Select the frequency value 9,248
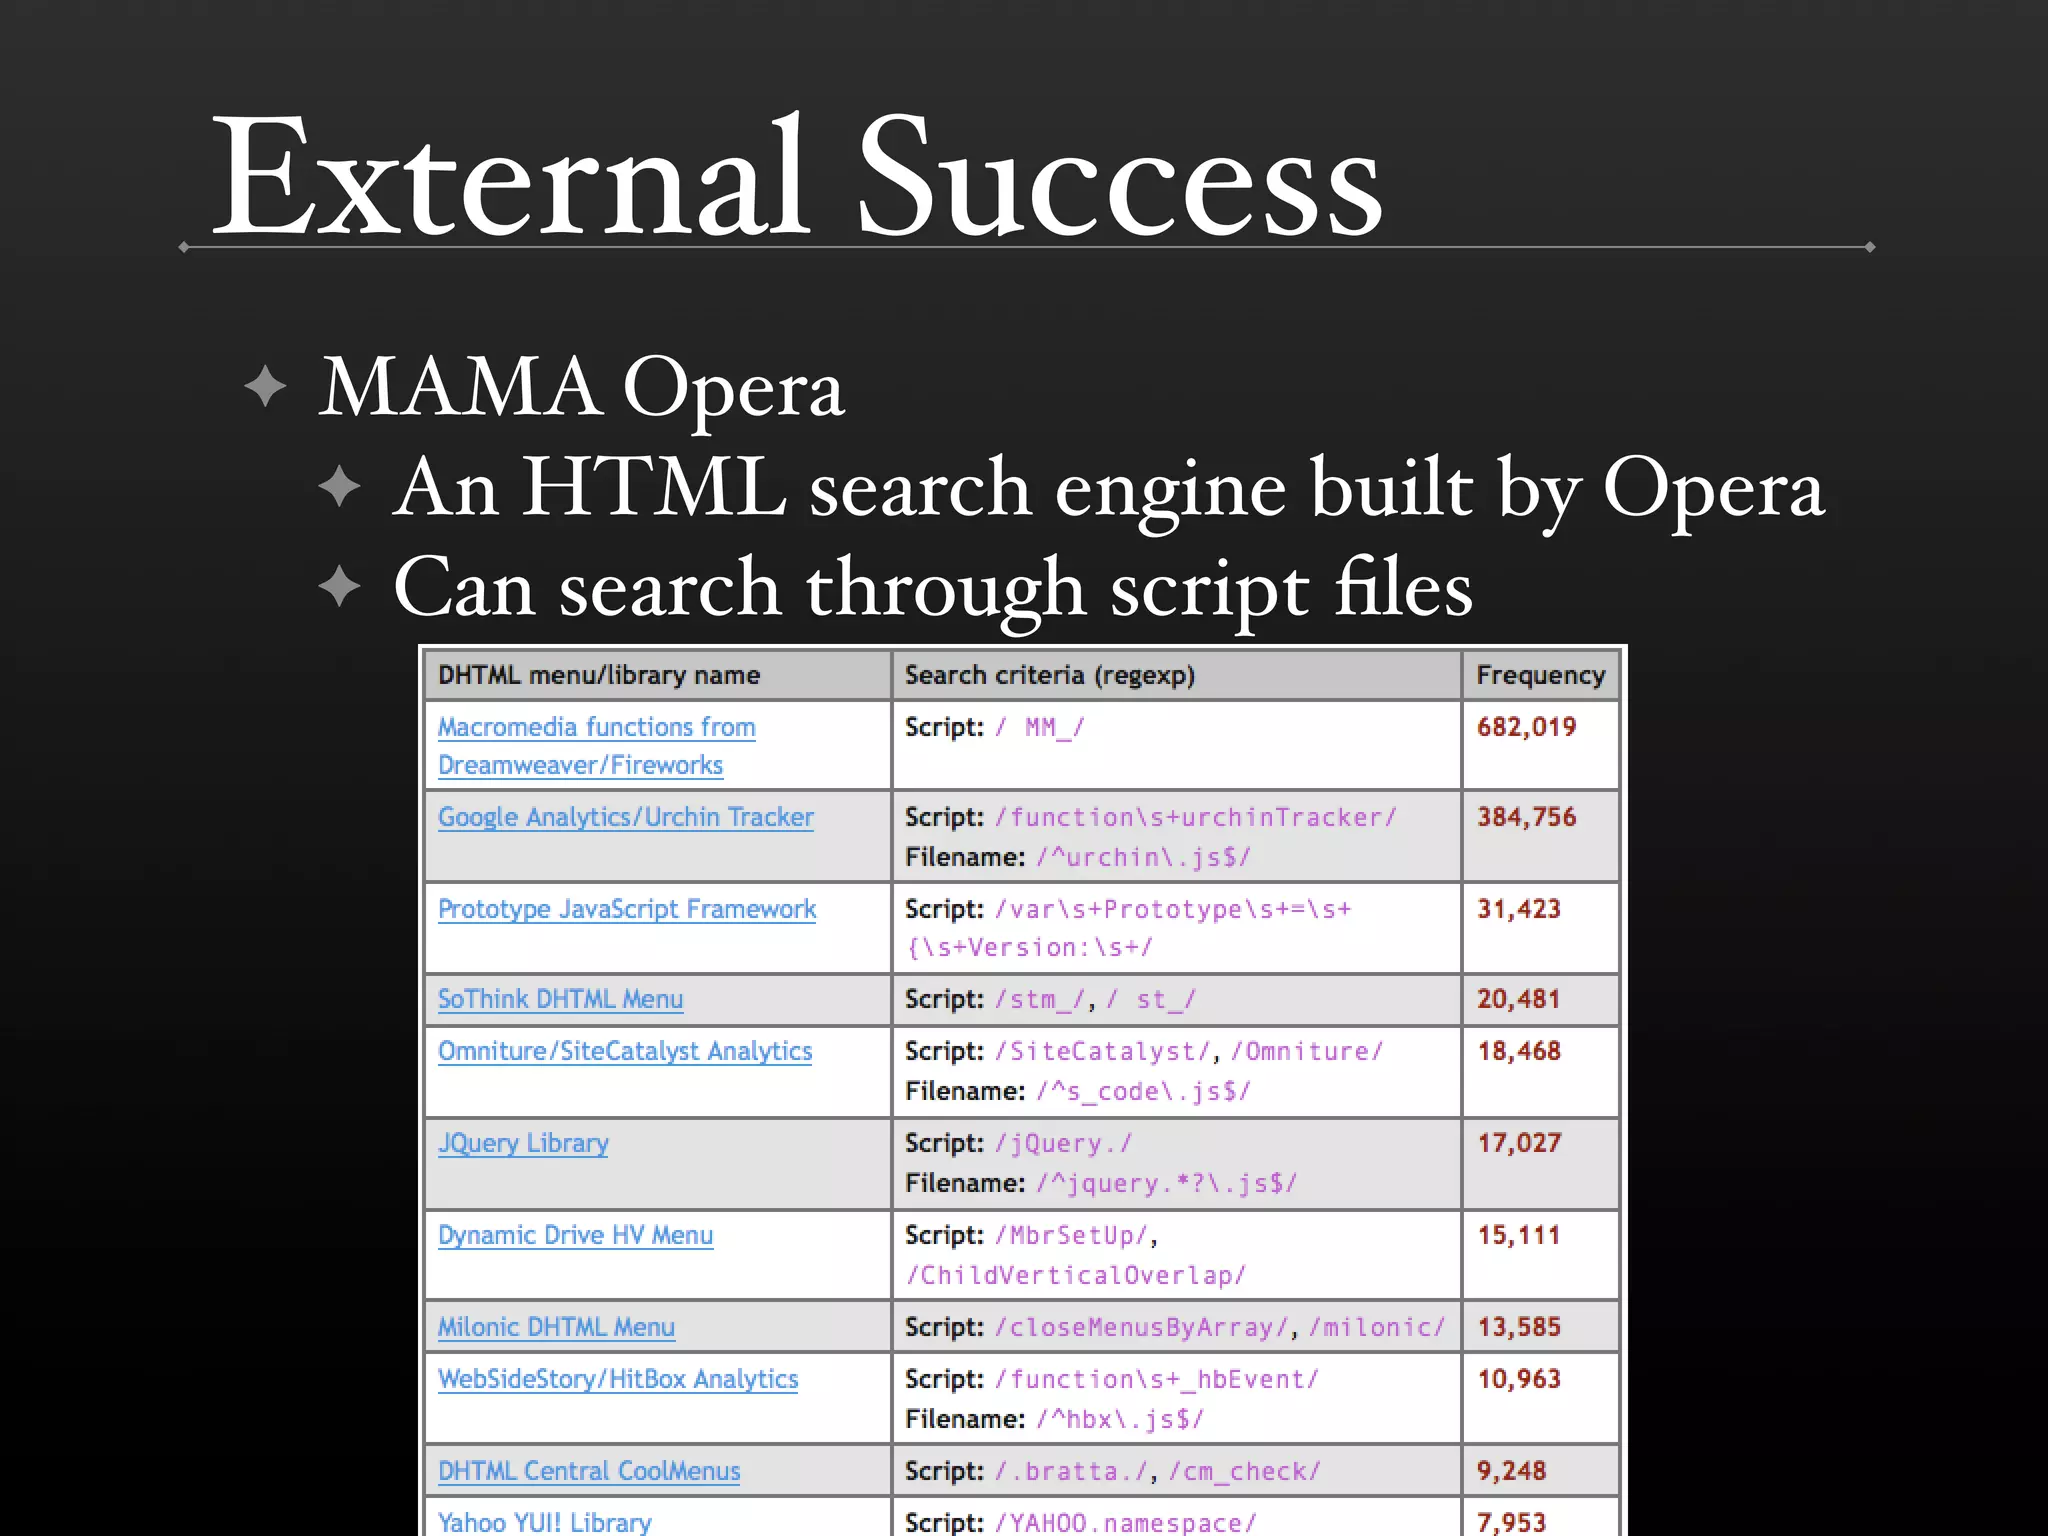The width and height of the screenshot is (2048, 1536). pos(1511,1471)
